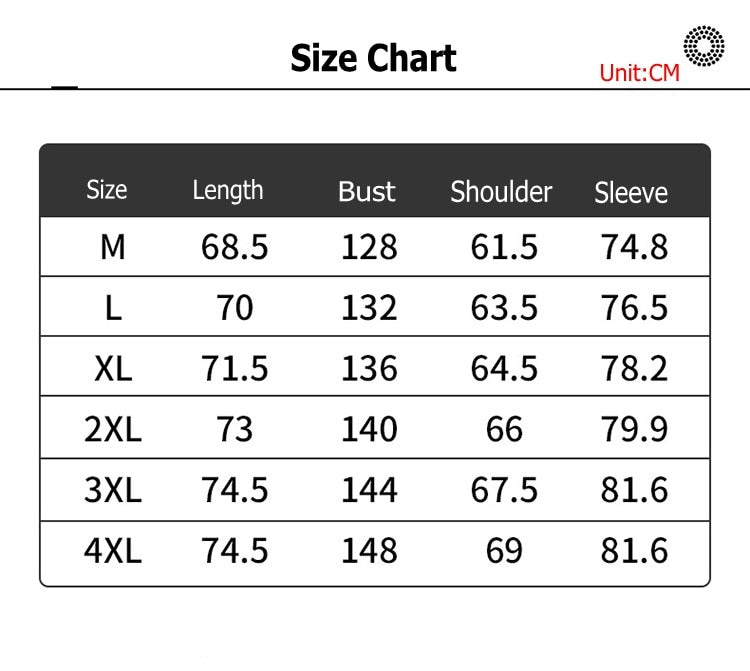Image resolution: width=750 pixels, height=671 pixels.
Task: Click the Size Chart title
Action: coord(374,58)
